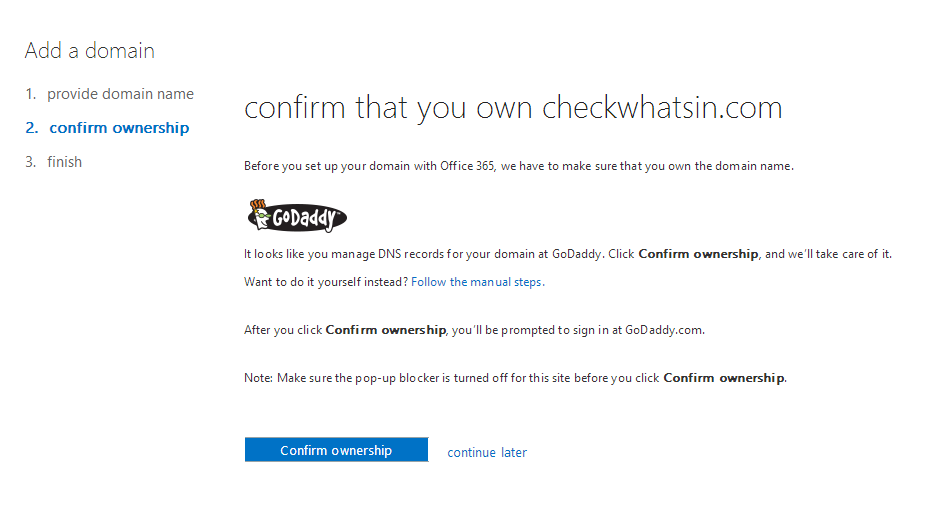This screenshot has height=518, width=944.
Task: Click the blue Confirm ownership button
Action: pos(337,450)
